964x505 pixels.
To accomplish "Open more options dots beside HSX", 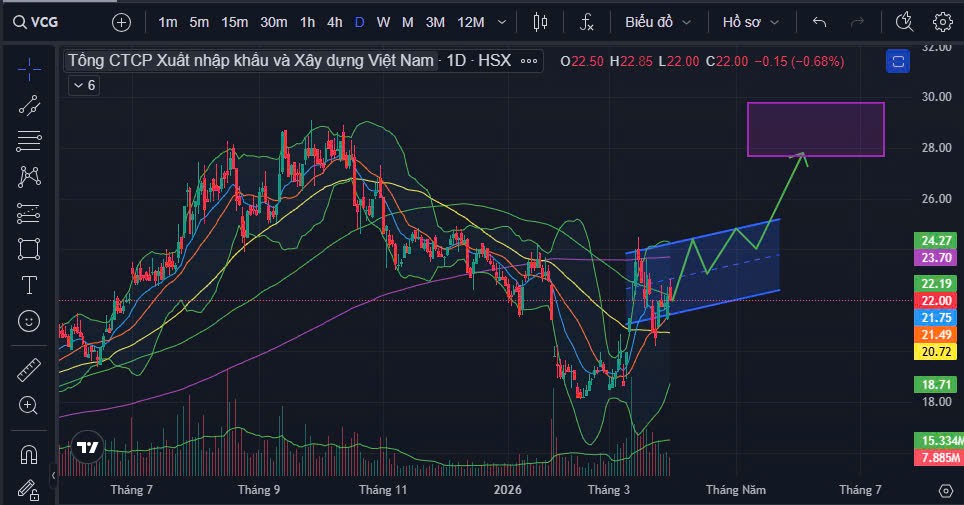I will click(x=529, y=61).
